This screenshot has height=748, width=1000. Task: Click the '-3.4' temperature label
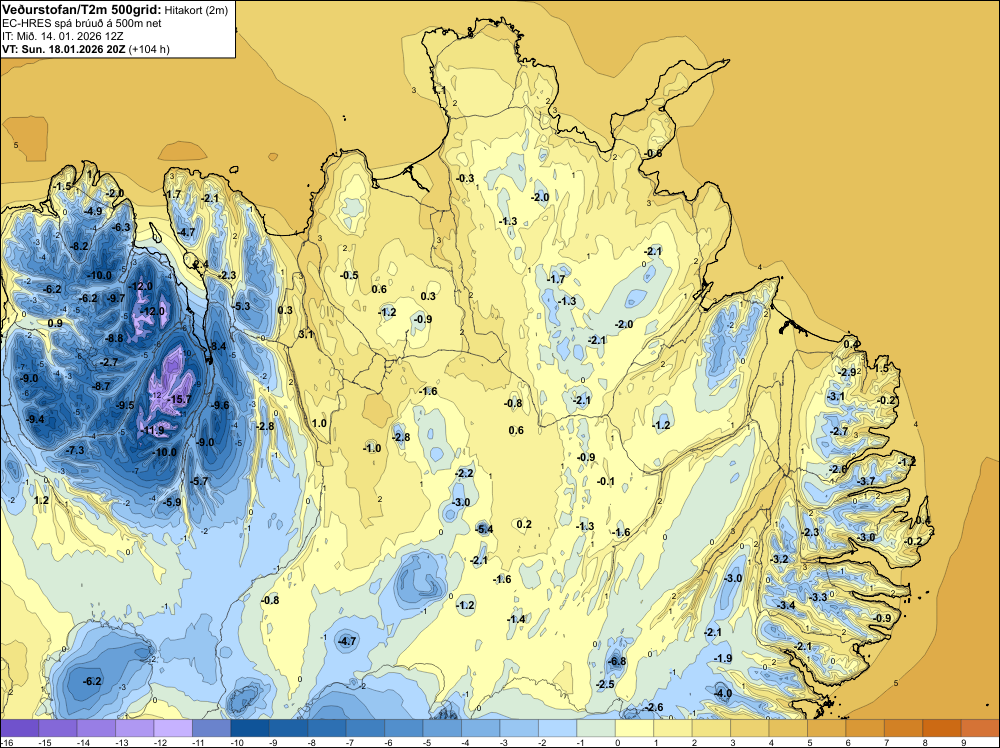(786, 605)
